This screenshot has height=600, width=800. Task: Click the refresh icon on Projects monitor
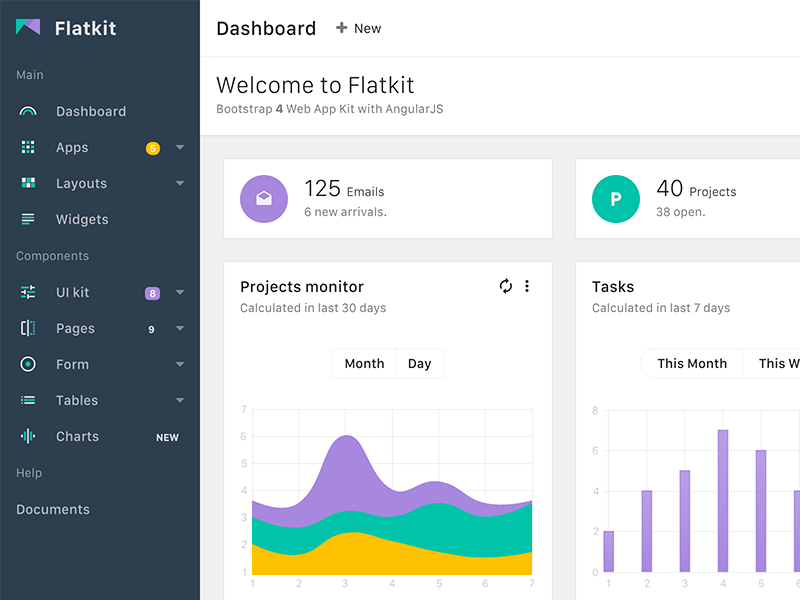pos(505,286)
